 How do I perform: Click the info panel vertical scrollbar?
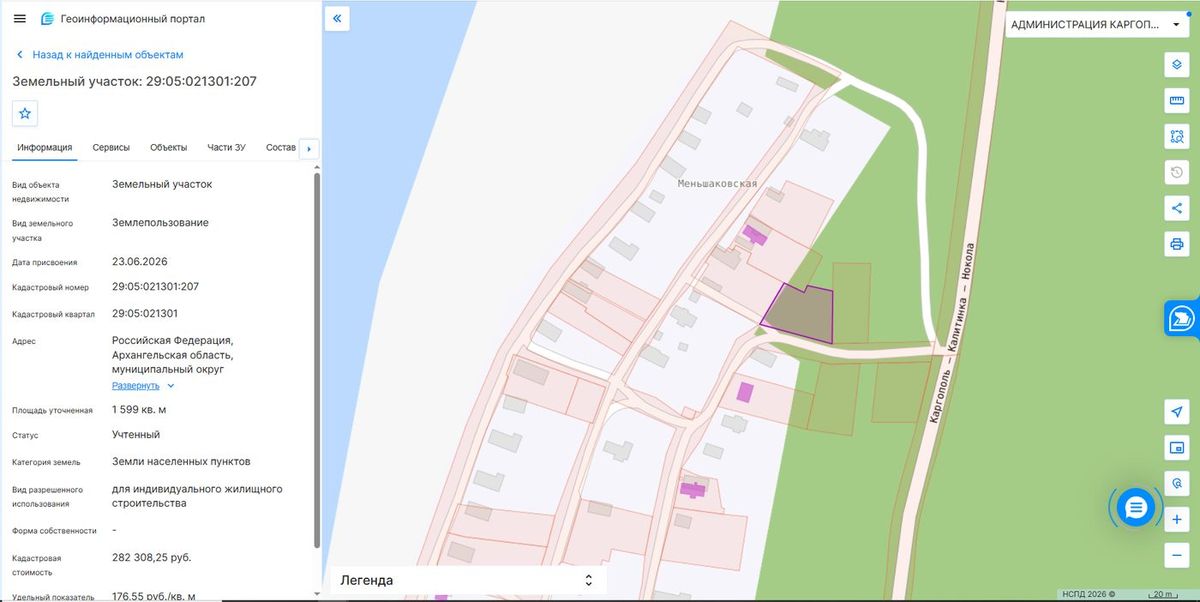pyautogui.click(x=317, y=360)
